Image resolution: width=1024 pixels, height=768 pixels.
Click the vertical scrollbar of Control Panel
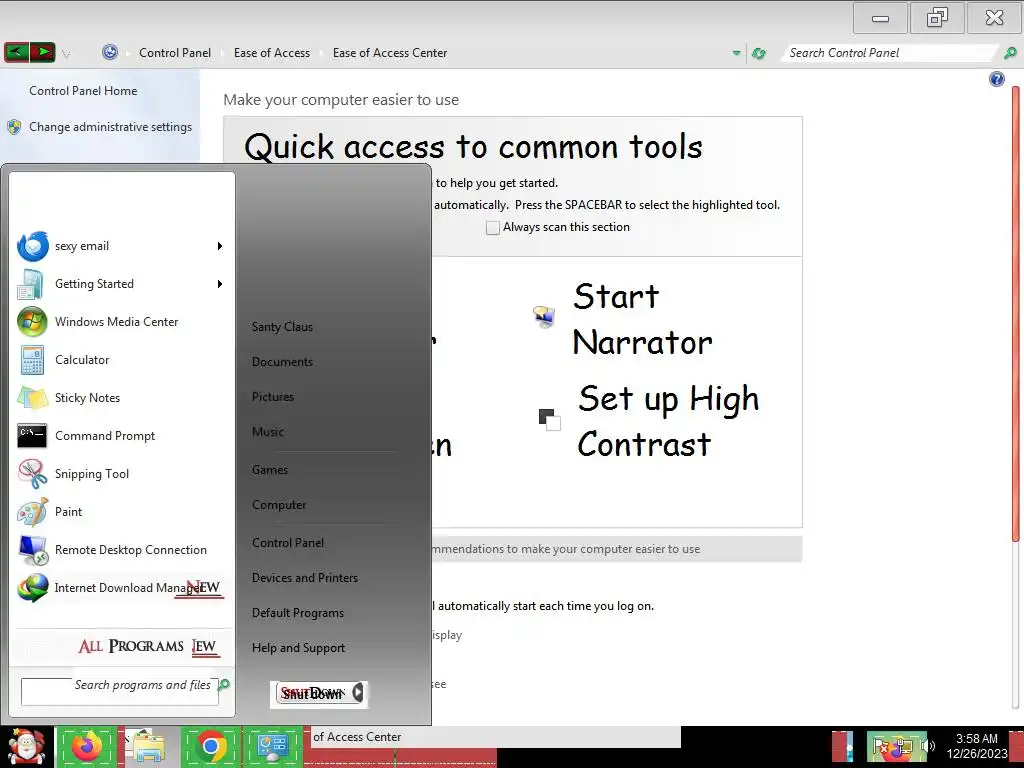[x=1016, y=313]
